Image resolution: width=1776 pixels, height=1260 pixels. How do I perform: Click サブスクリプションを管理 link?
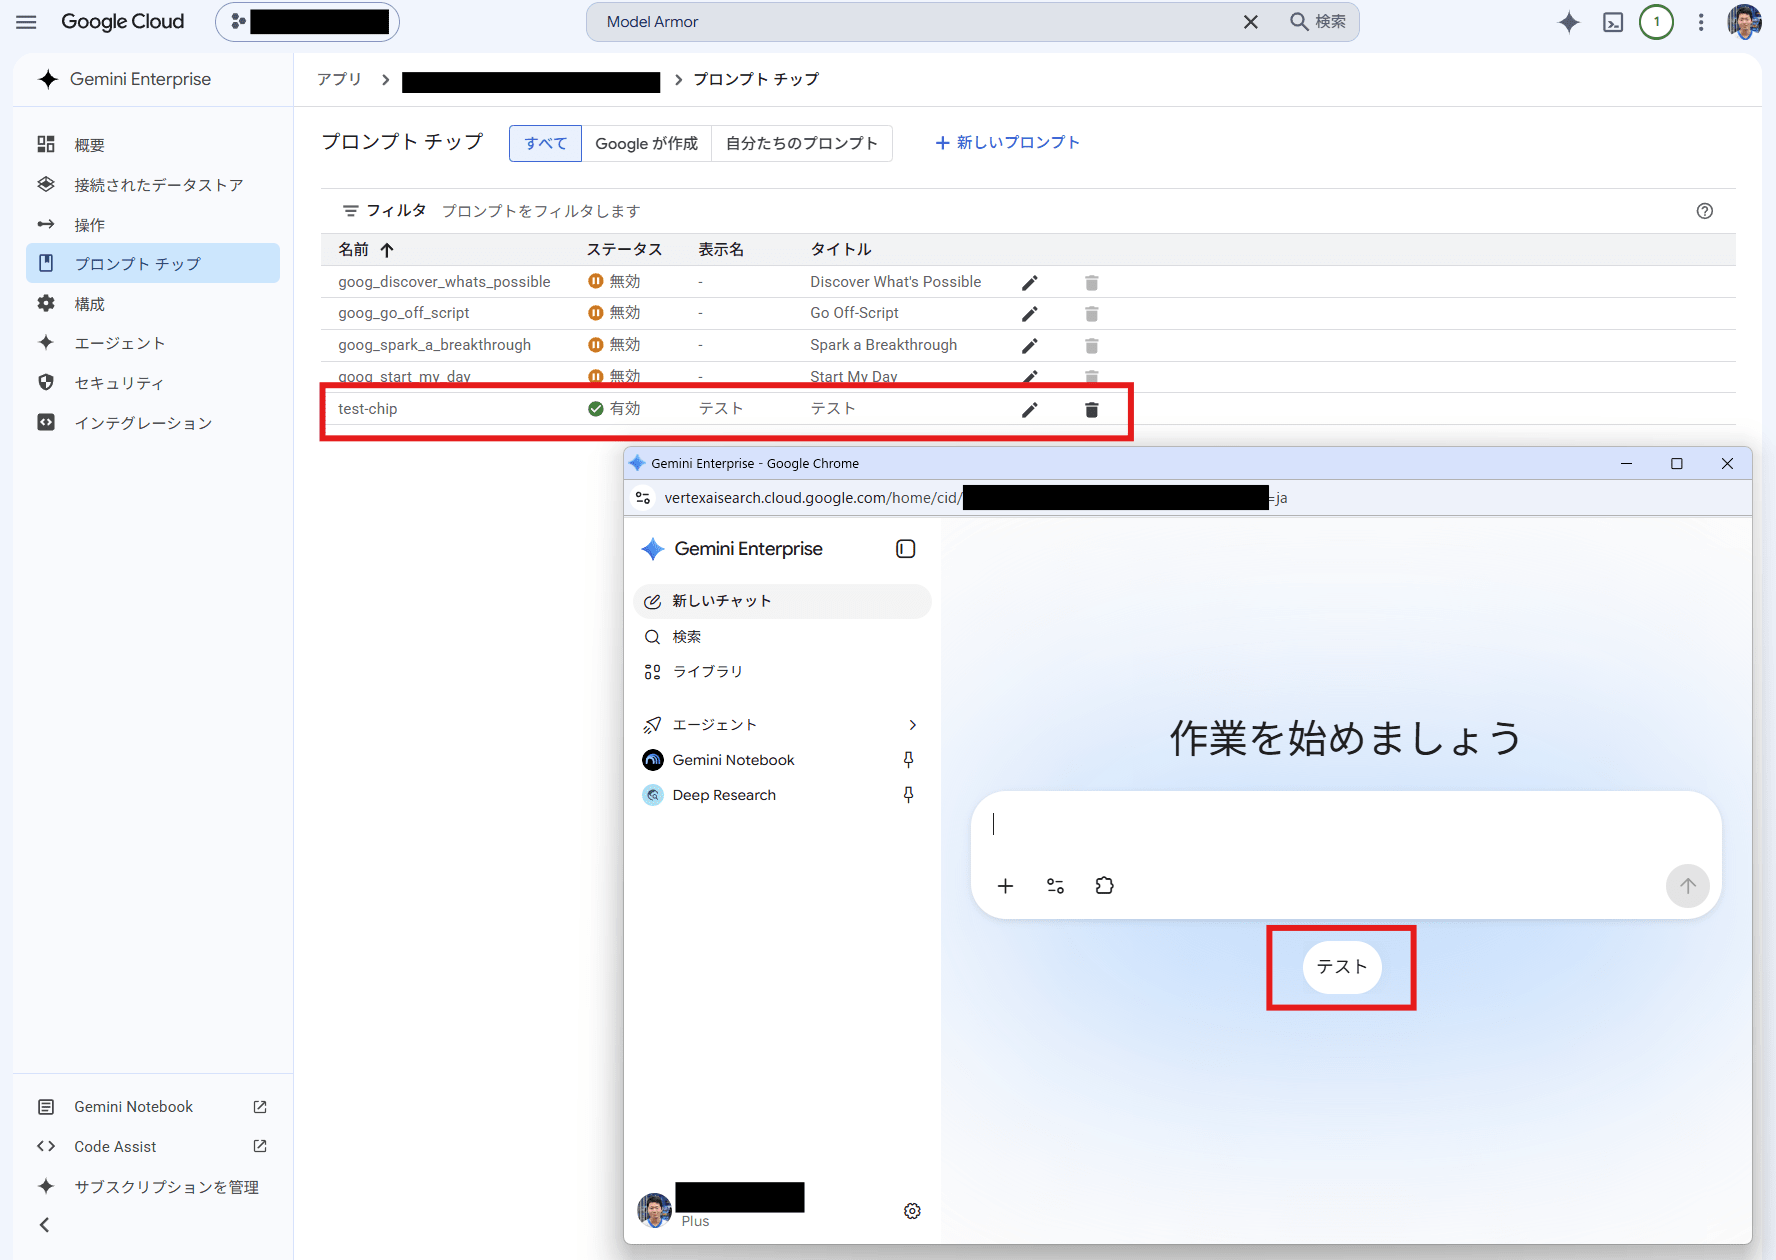pyautogui.click(x=153, y=1187)
